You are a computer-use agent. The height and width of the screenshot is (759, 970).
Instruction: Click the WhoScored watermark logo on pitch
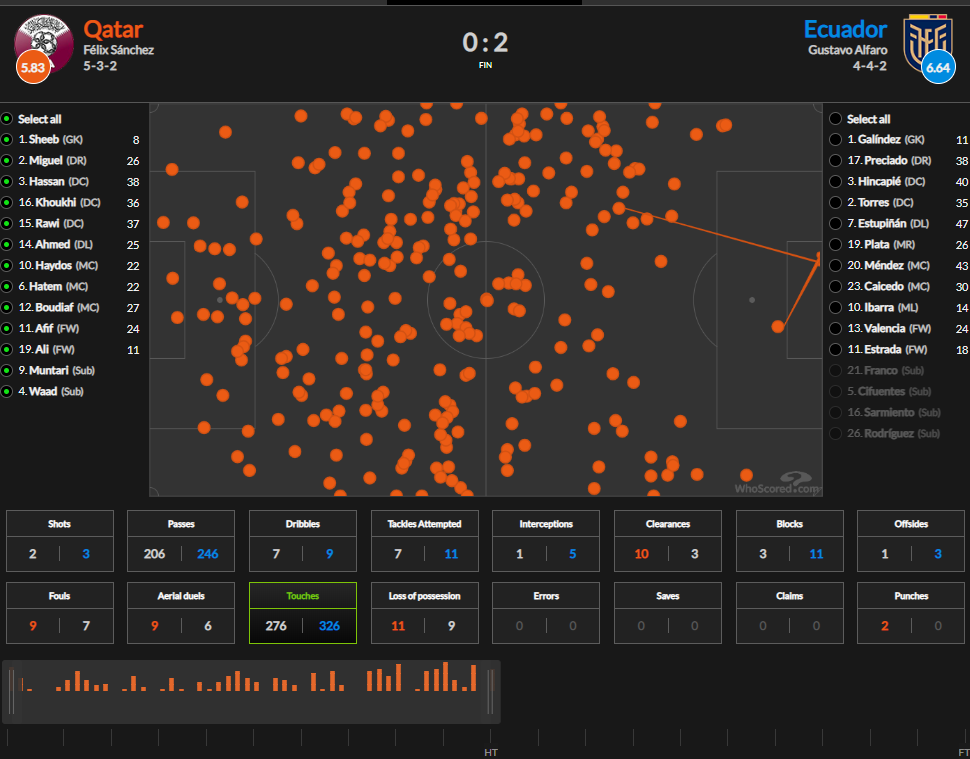pyautogui.click(x=776, y=484)
